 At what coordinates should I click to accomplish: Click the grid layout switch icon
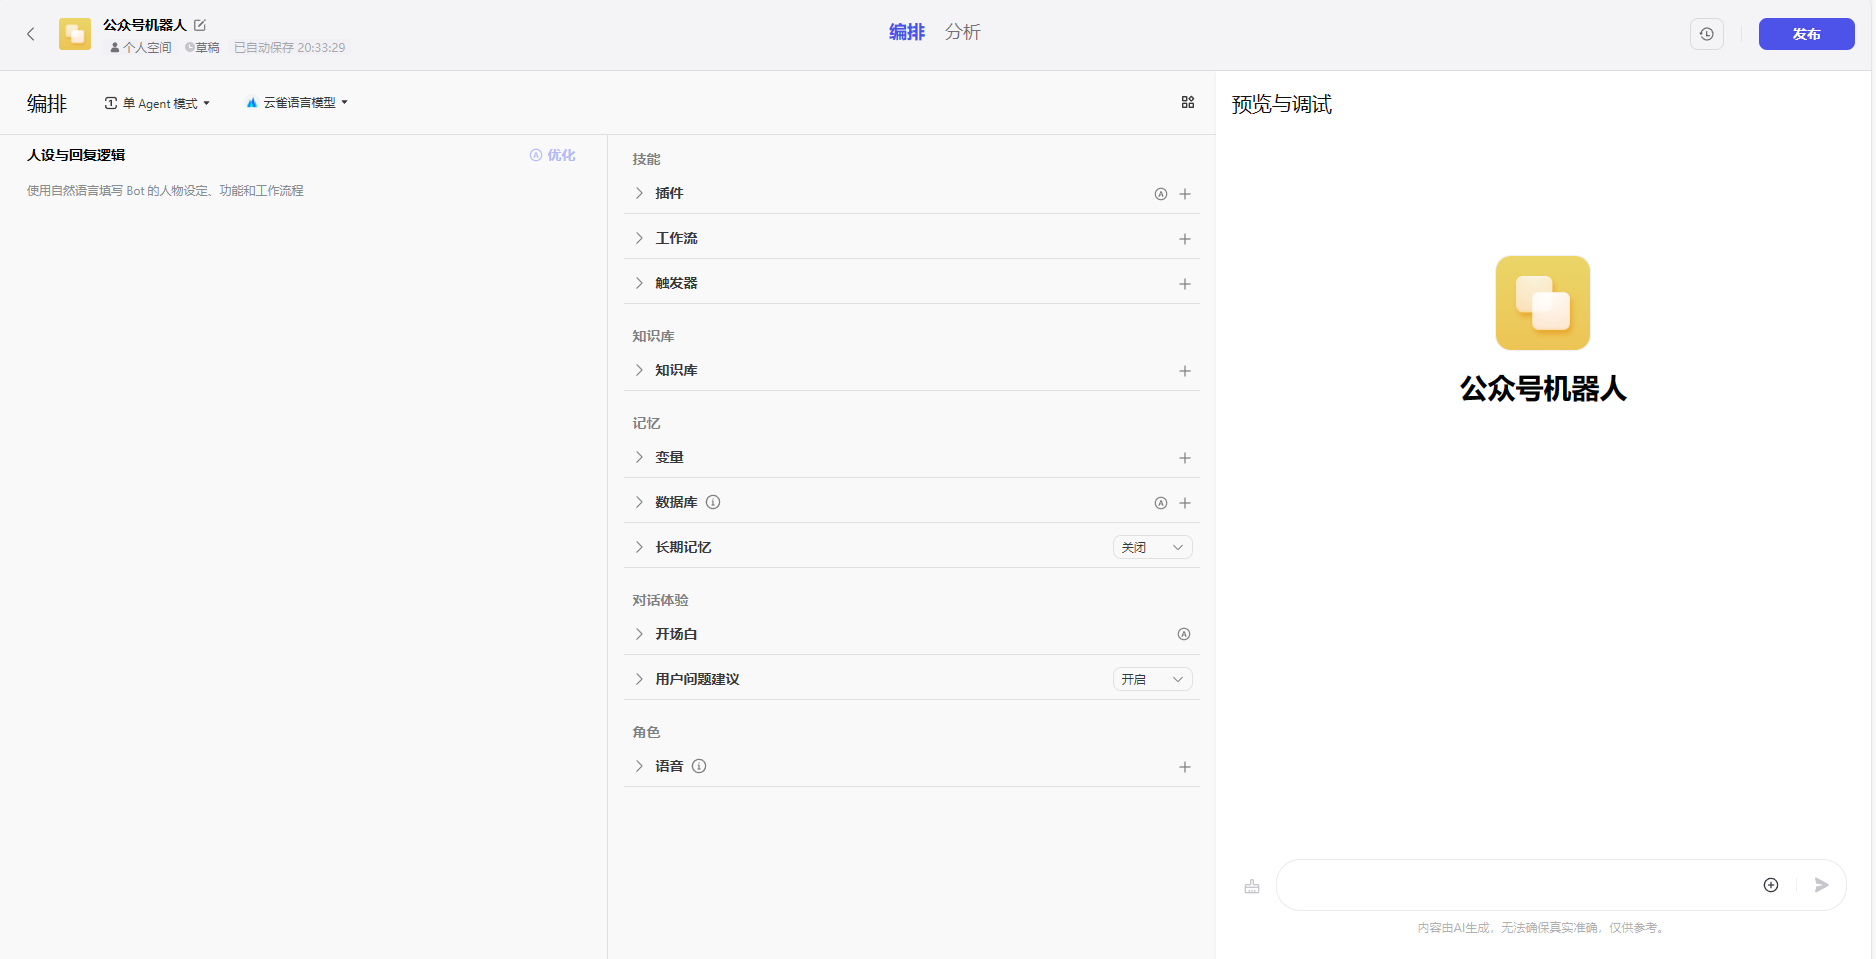pyautogui.click(x=1188, y=102)
